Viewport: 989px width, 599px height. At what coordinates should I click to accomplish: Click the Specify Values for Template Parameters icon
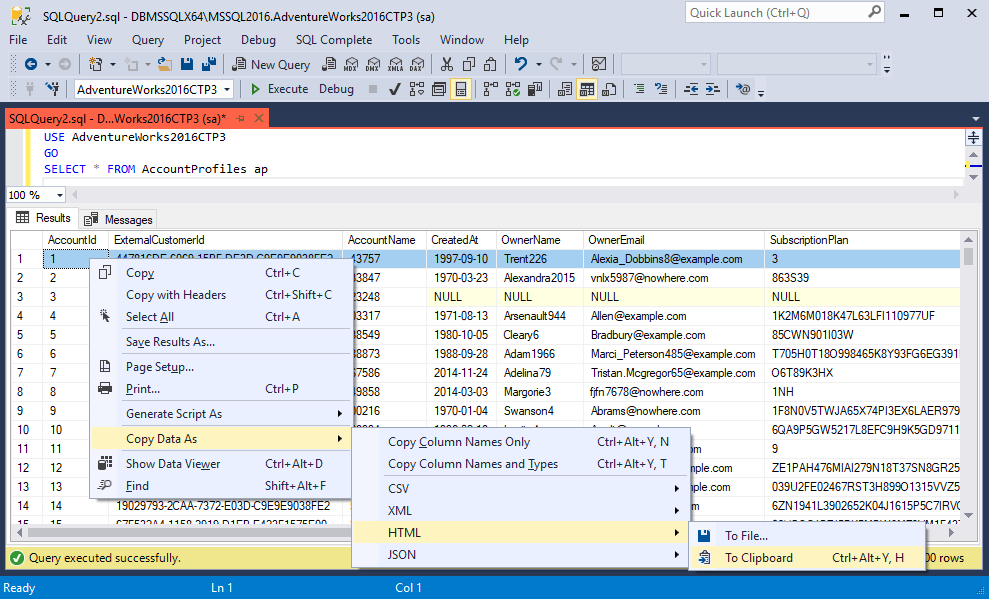pyautogui.click(x=742, y=90)
